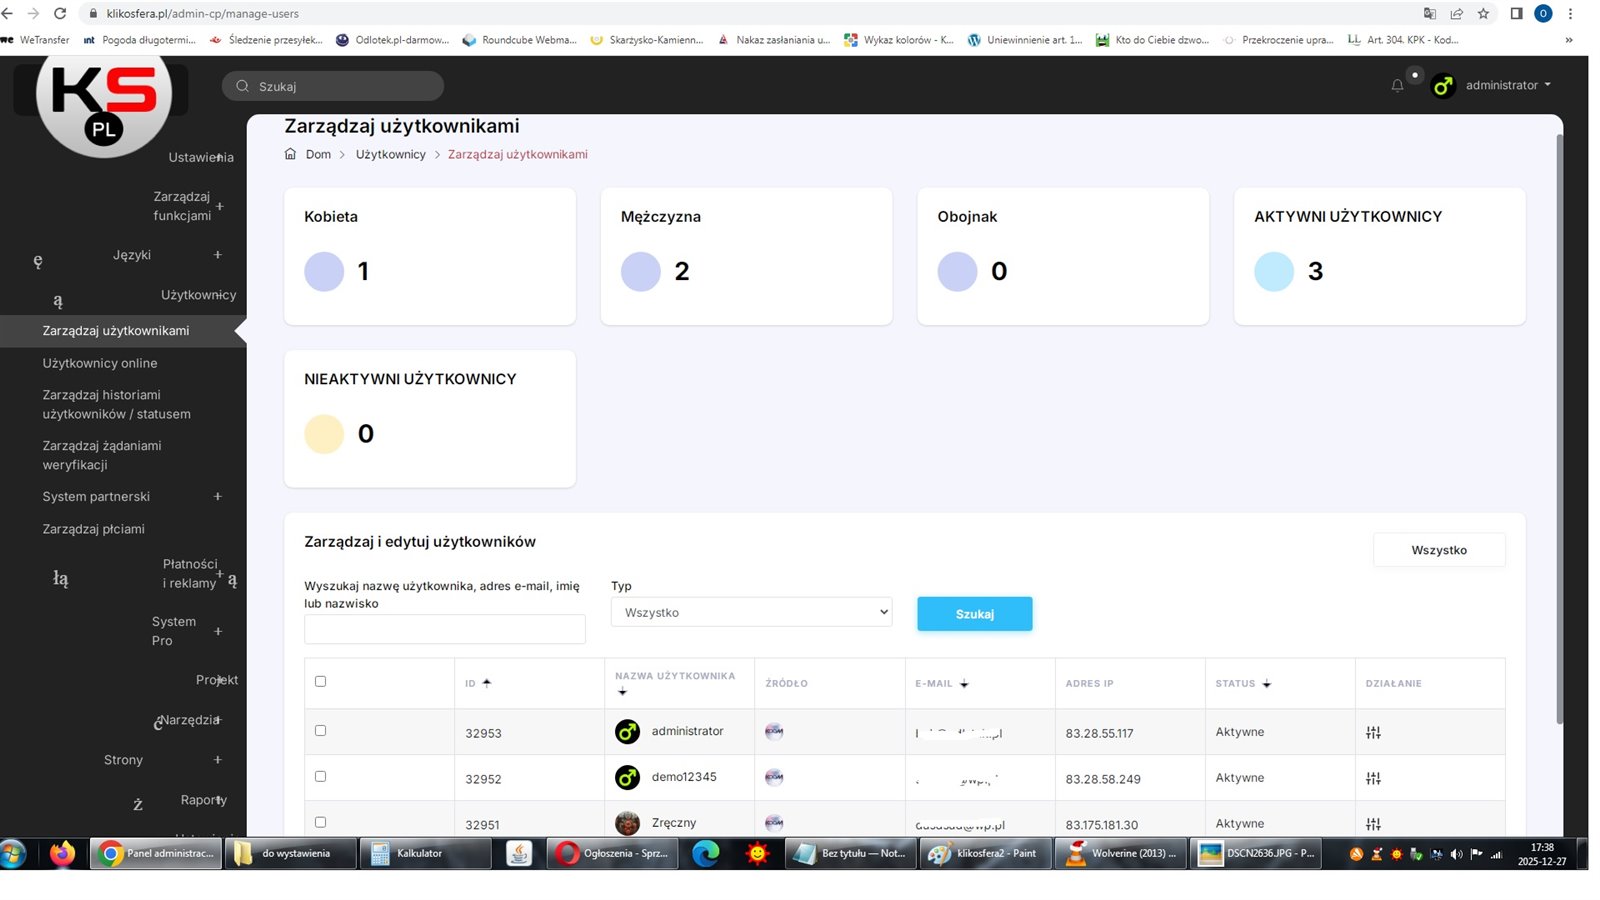Image resolution: width=1600 pixels, height=900 pixels.
Task: Toggle the select-all users checkbox in header
Action: (320, 682)
